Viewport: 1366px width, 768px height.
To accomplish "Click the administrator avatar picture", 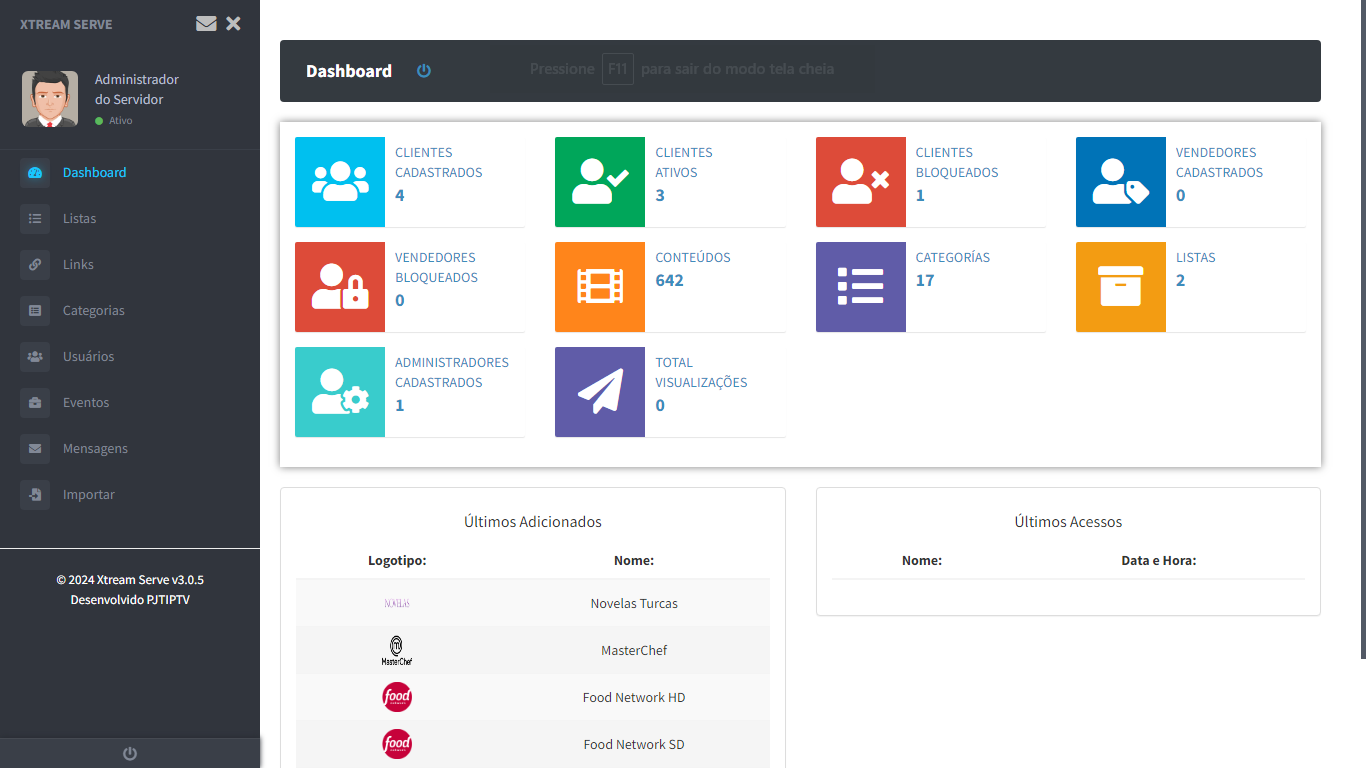I will pyautogui.click(x=50, y=99).
